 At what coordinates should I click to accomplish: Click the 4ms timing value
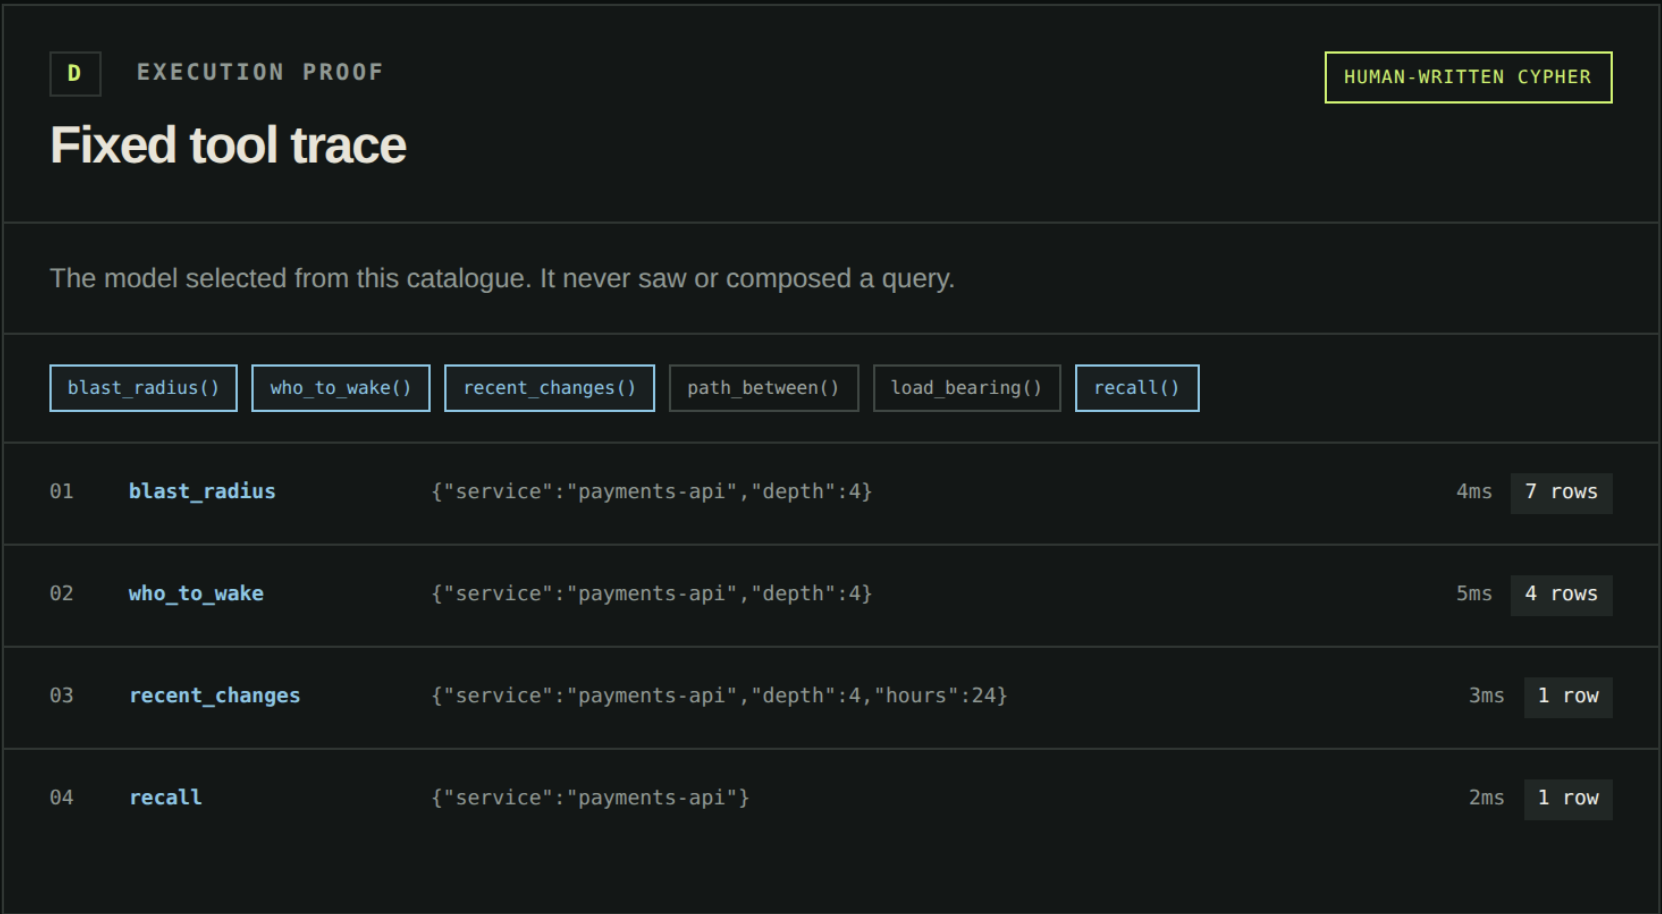point(1474,491)
